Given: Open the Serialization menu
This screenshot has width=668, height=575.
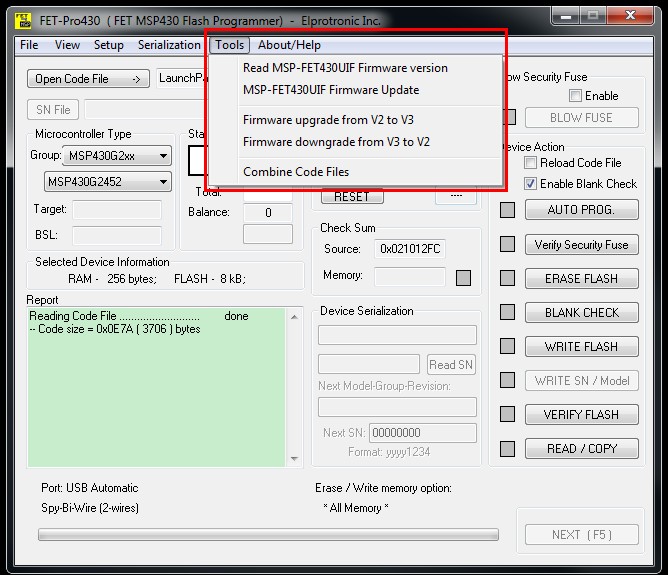Looking at the screenshot, I should [x=169, y=45].
